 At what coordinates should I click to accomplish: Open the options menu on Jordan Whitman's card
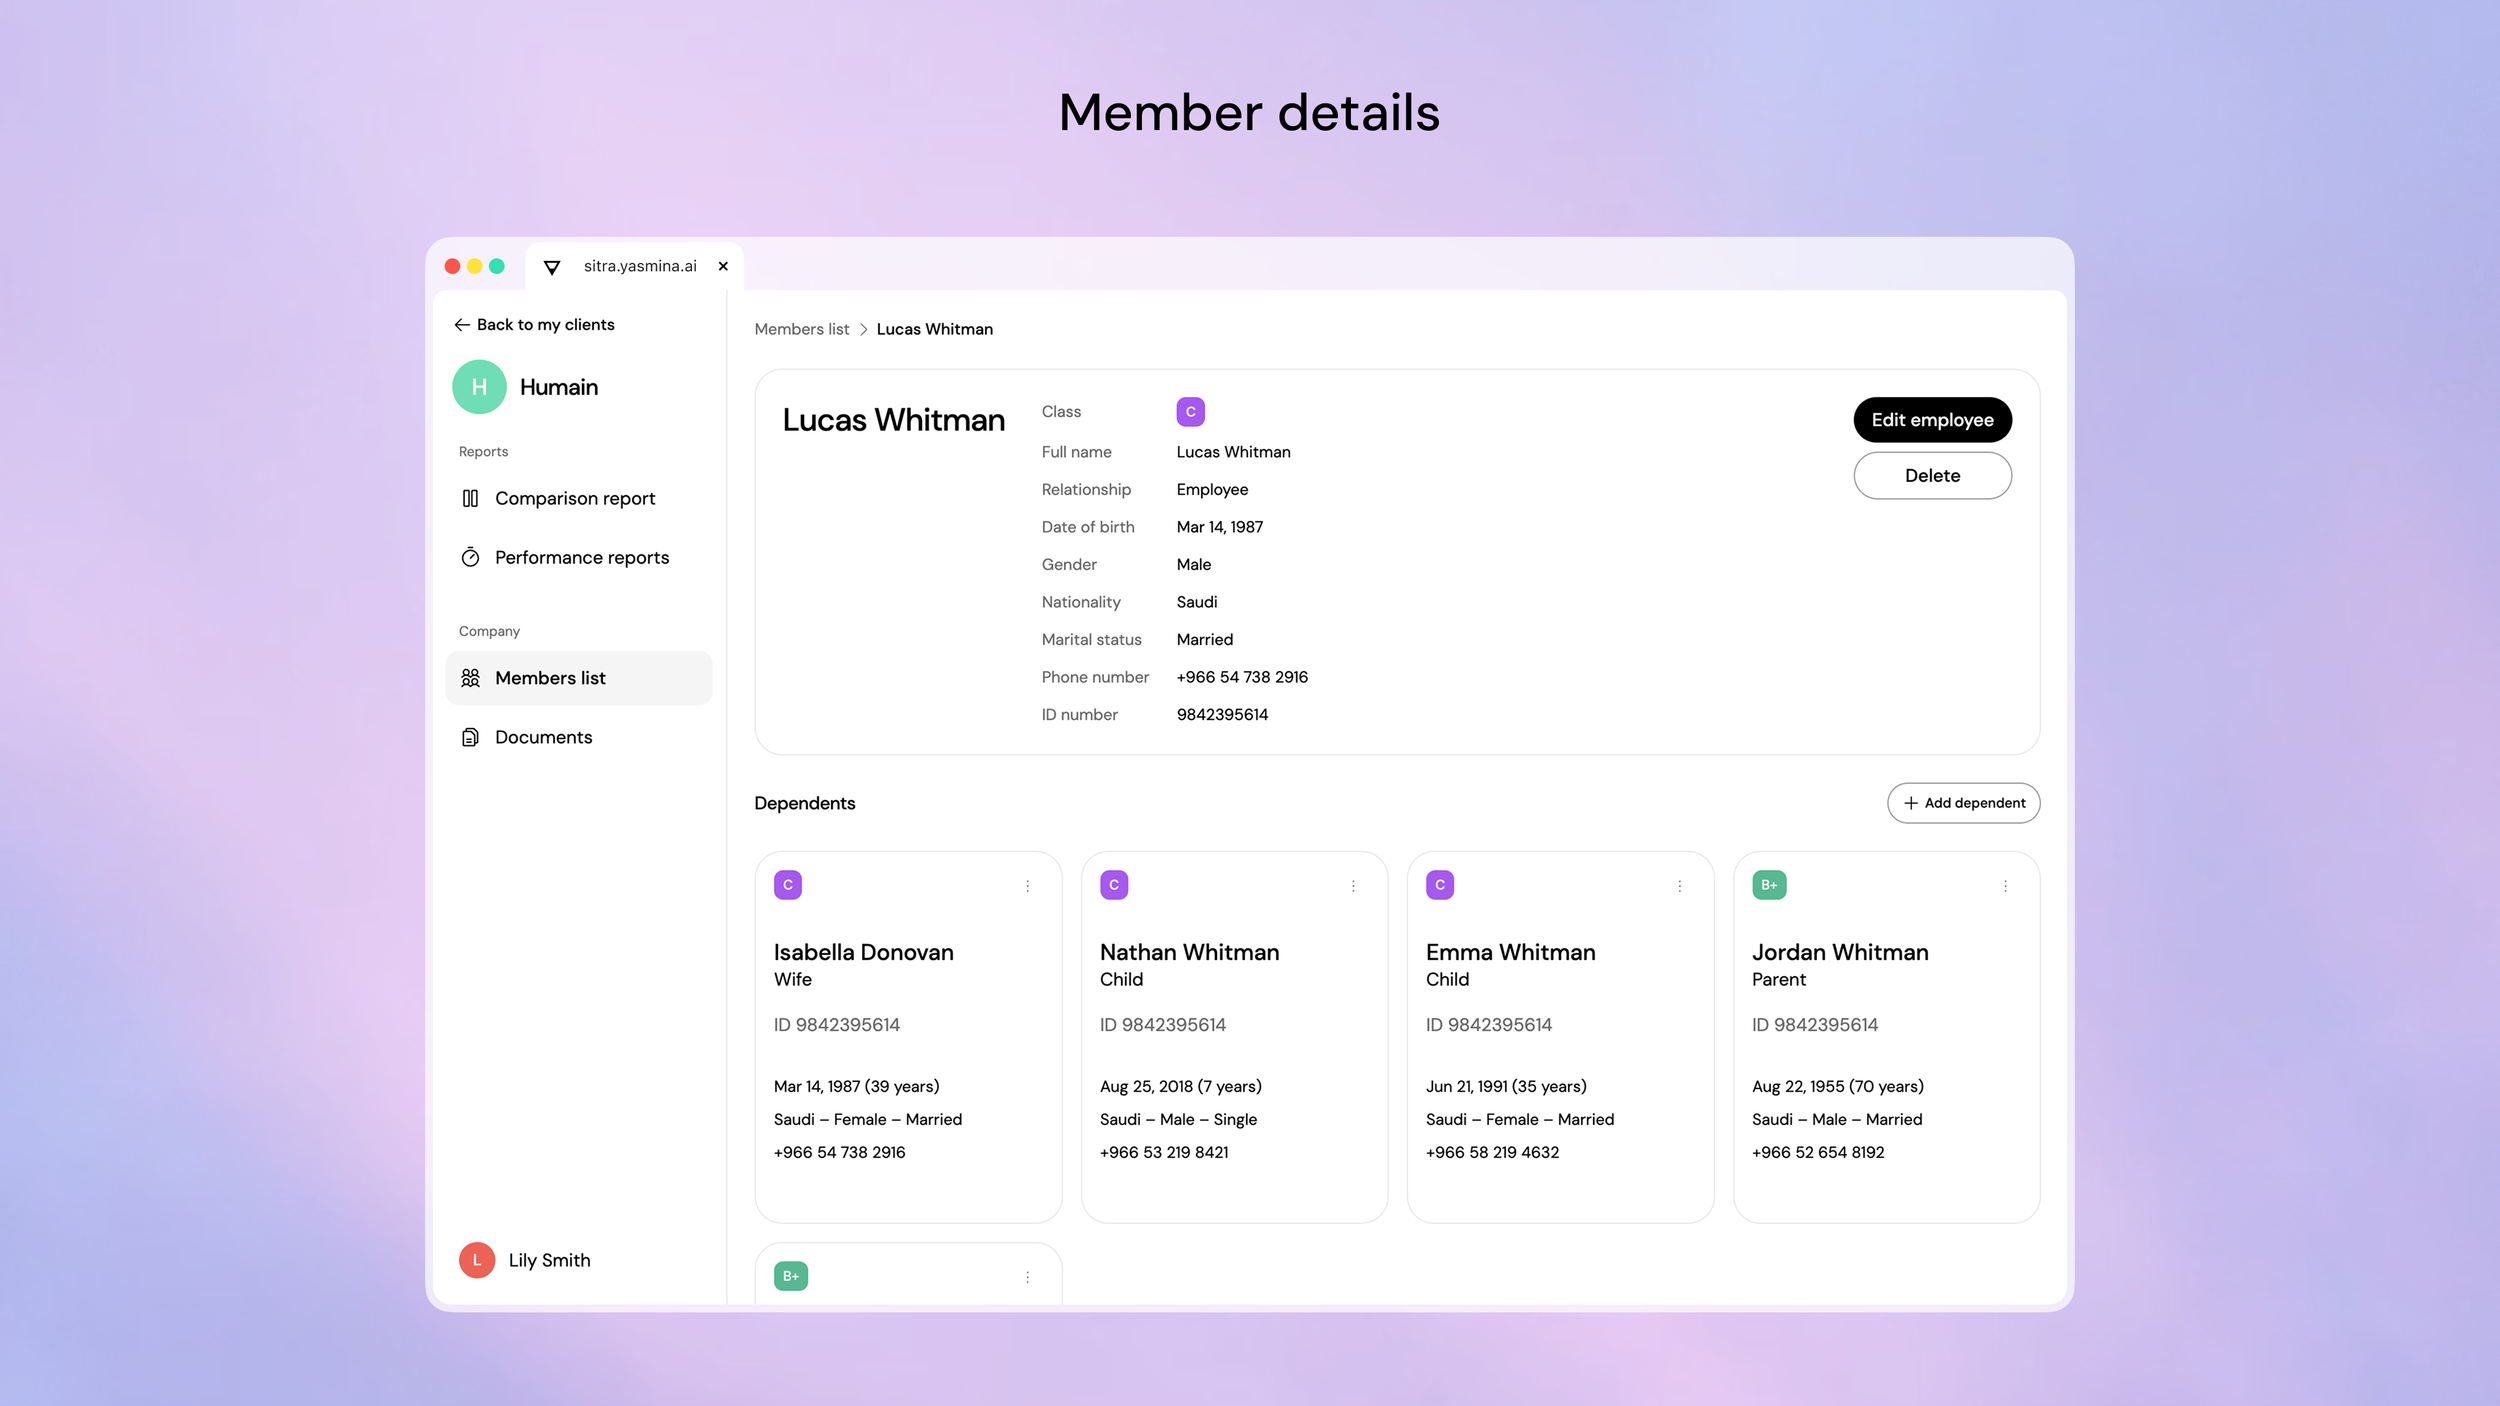tap(2005, 886)
